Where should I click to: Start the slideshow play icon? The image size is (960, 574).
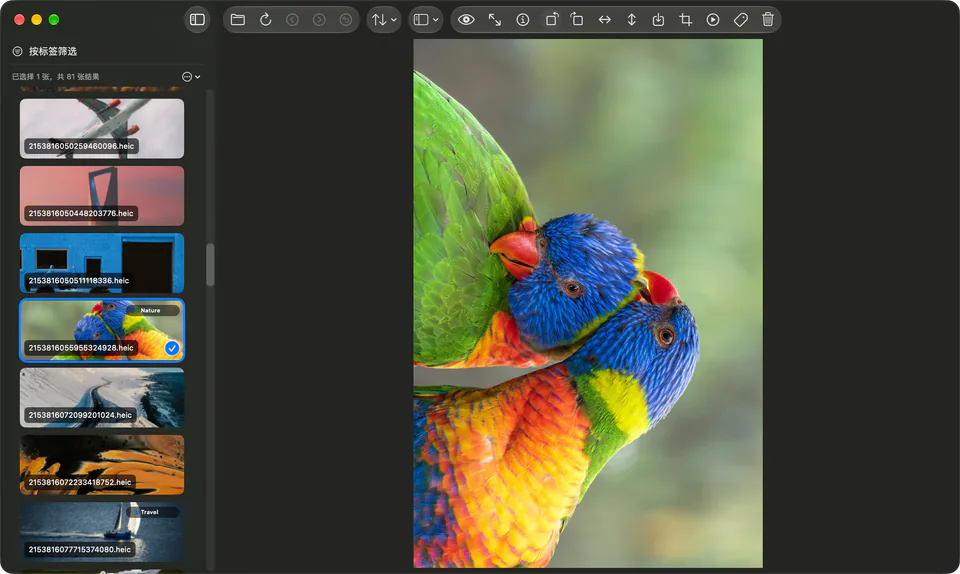tap(713, 20)
